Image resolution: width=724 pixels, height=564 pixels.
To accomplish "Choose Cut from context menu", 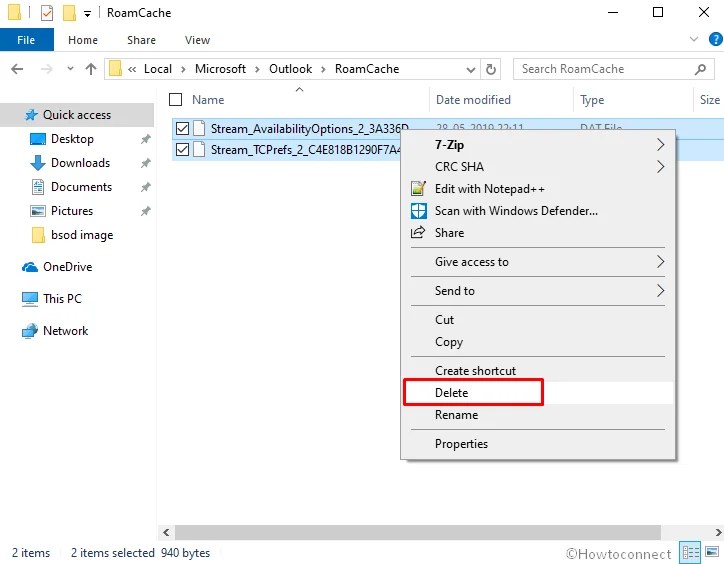I will coord(538,320).
